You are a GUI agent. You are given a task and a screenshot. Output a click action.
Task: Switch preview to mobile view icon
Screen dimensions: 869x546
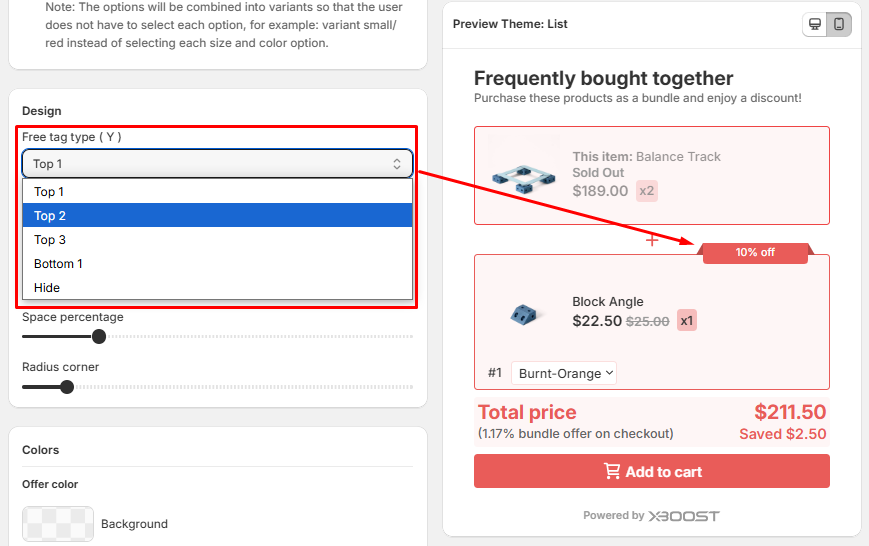pos(839,24)
